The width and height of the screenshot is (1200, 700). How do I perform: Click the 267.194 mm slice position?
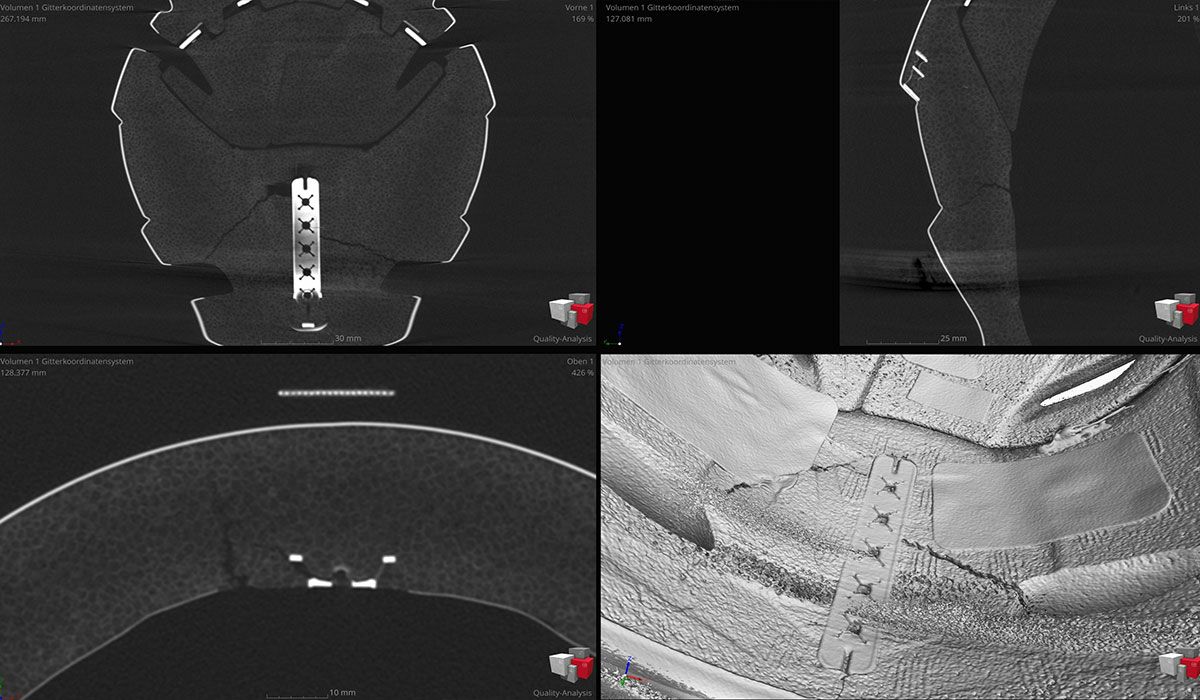click(24, 19)
